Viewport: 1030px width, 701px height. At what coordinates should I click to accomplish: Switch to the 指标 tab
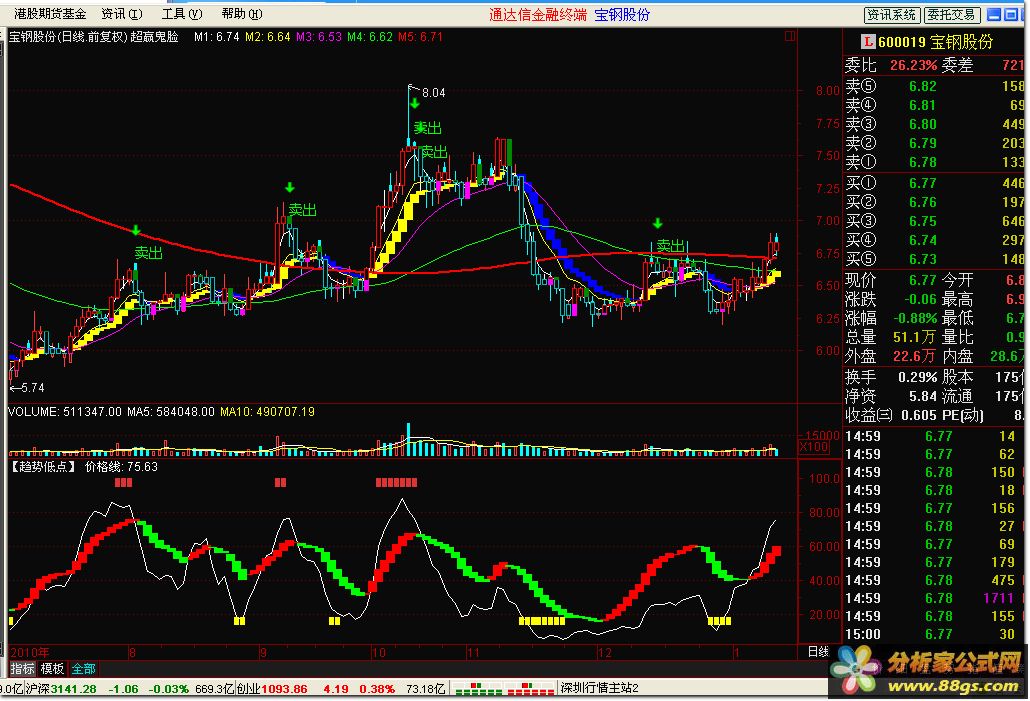(22, 669)
